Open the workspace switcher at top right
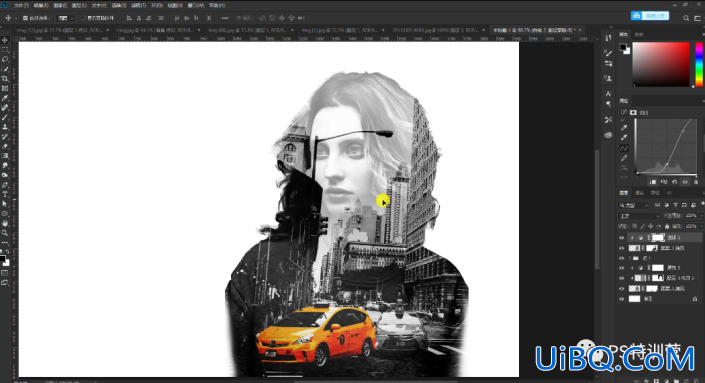The image size is (705, 383). (x=697, y=18)
